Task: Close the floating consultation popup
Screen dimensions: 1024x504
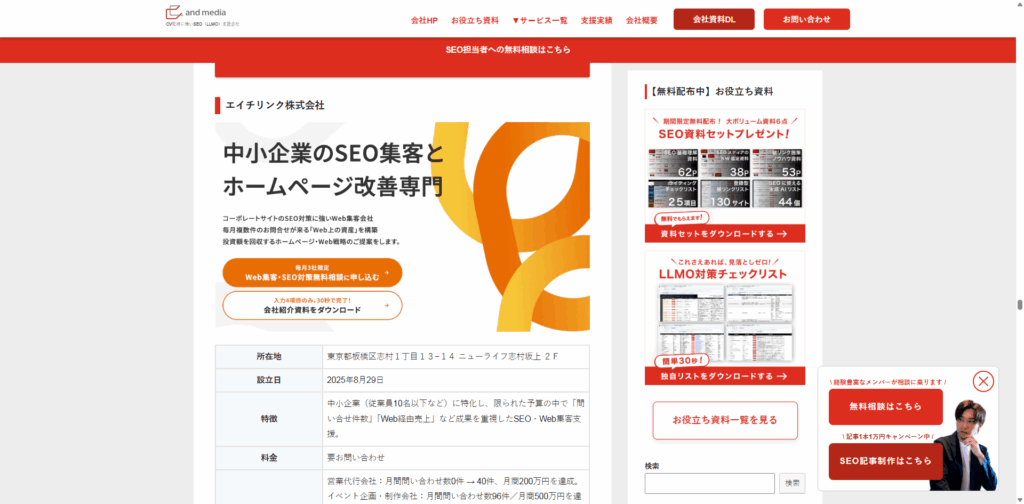Action: 983,381
